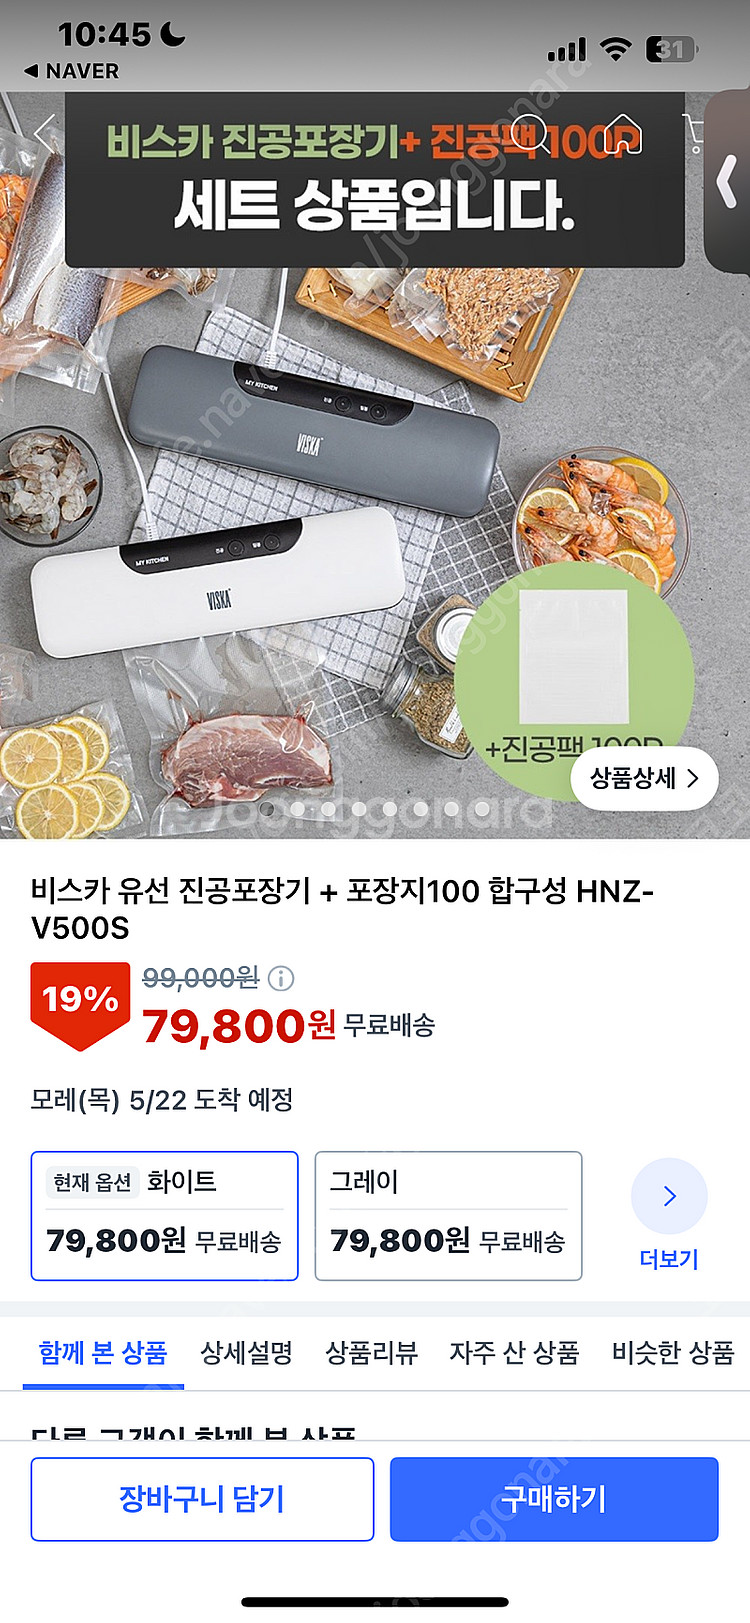Return to NAVER app link

click(x=71, y=71)
